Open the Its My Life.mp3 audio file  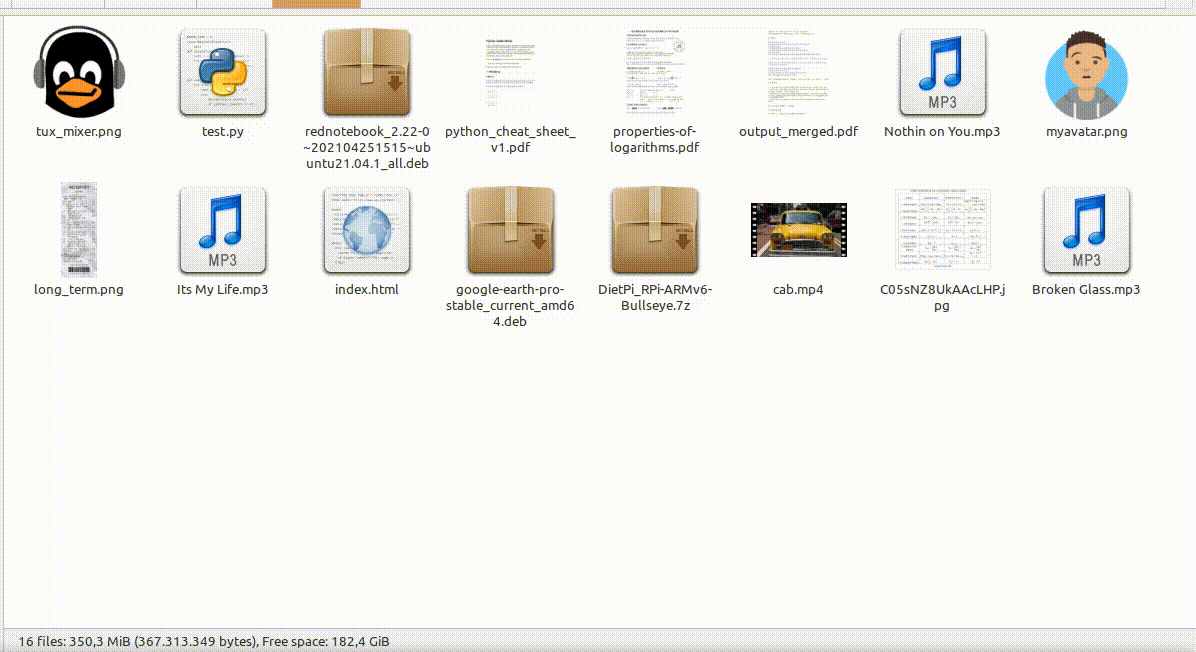coord(222,230)
